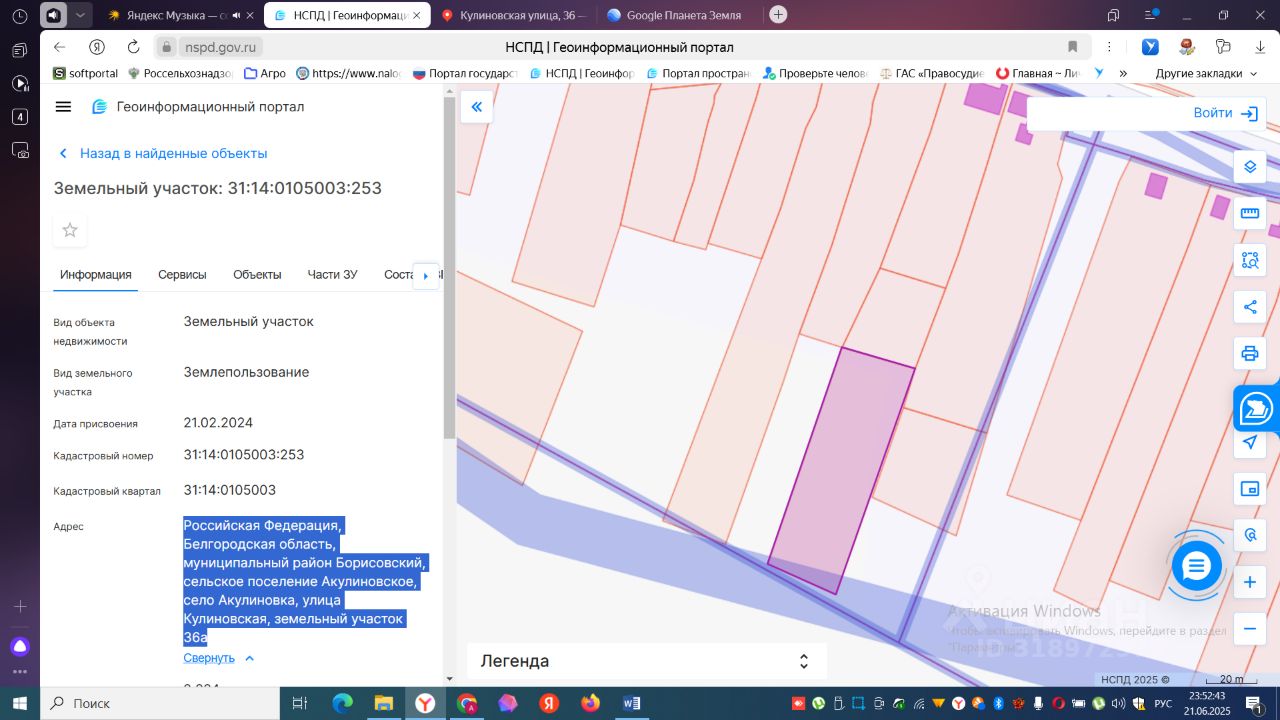Open a new browser tab

(778, 15)
